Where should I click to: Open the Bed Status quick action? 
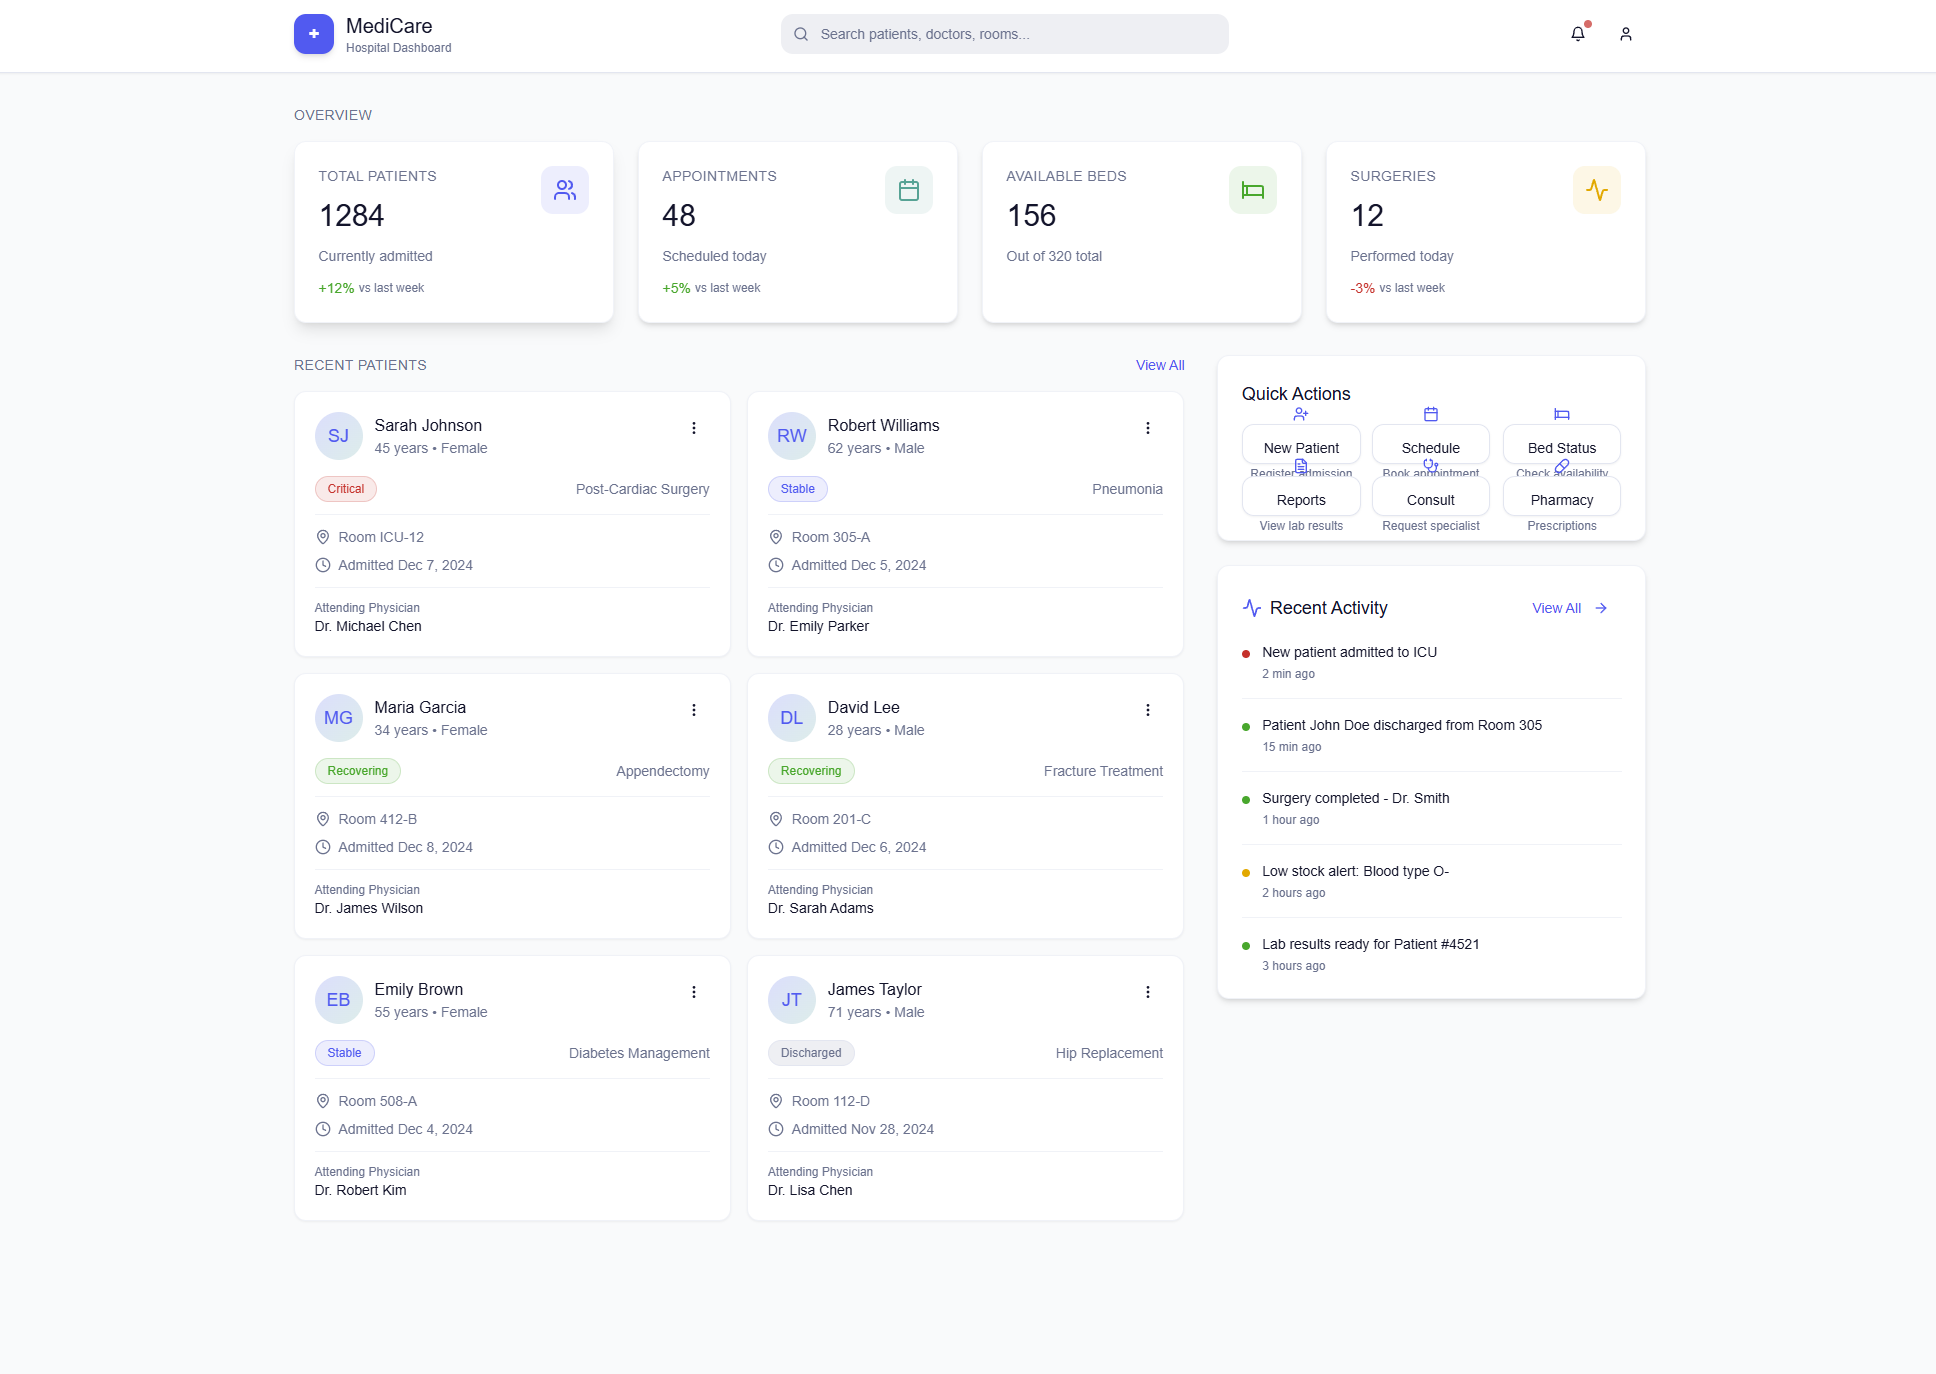(x=1561, y=445)
